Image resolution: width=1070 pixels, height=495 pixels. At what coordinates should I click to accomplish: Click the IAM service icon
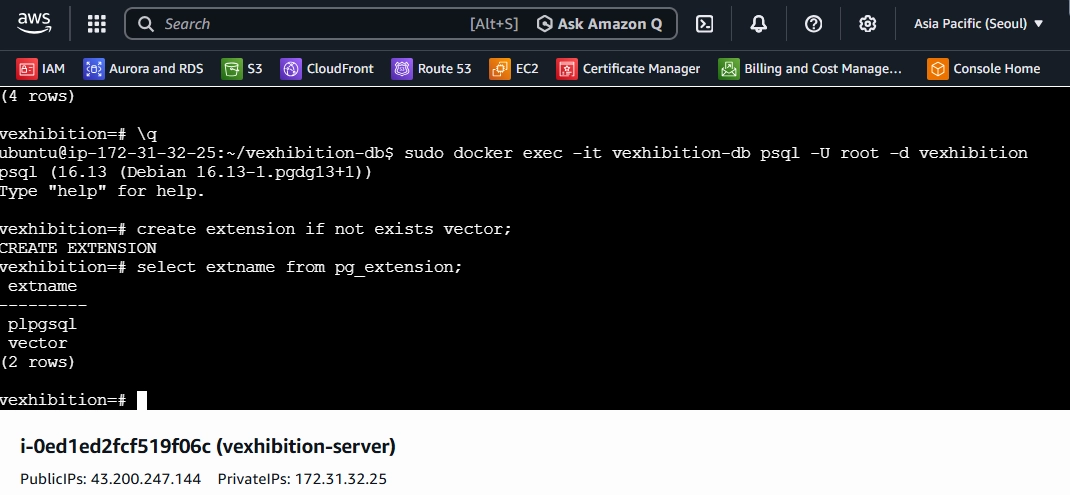(27, 68)
